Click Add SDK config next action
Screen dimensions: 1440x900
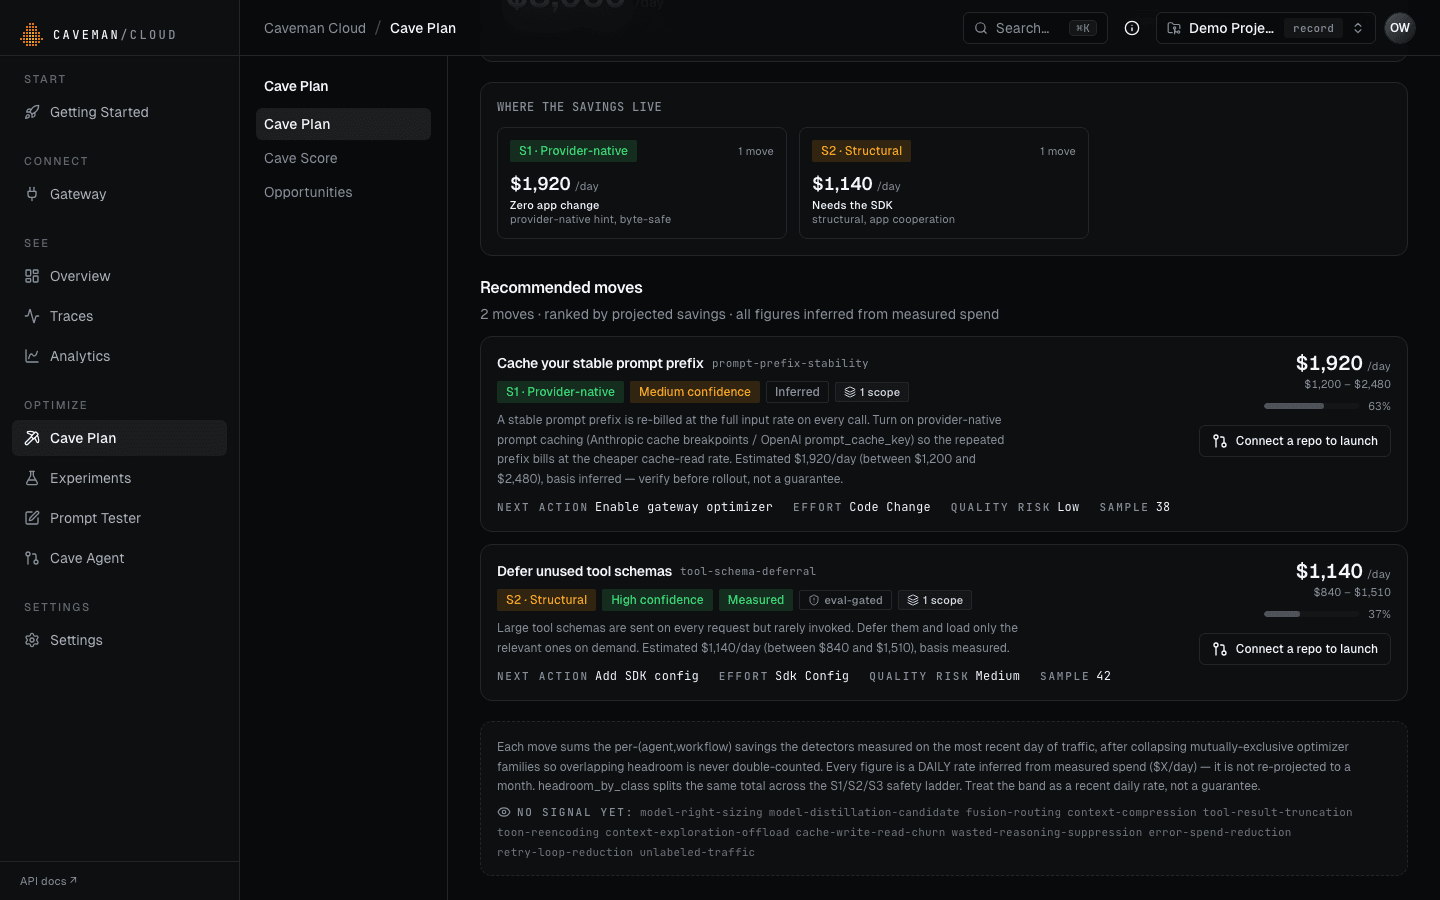[647, 676]
